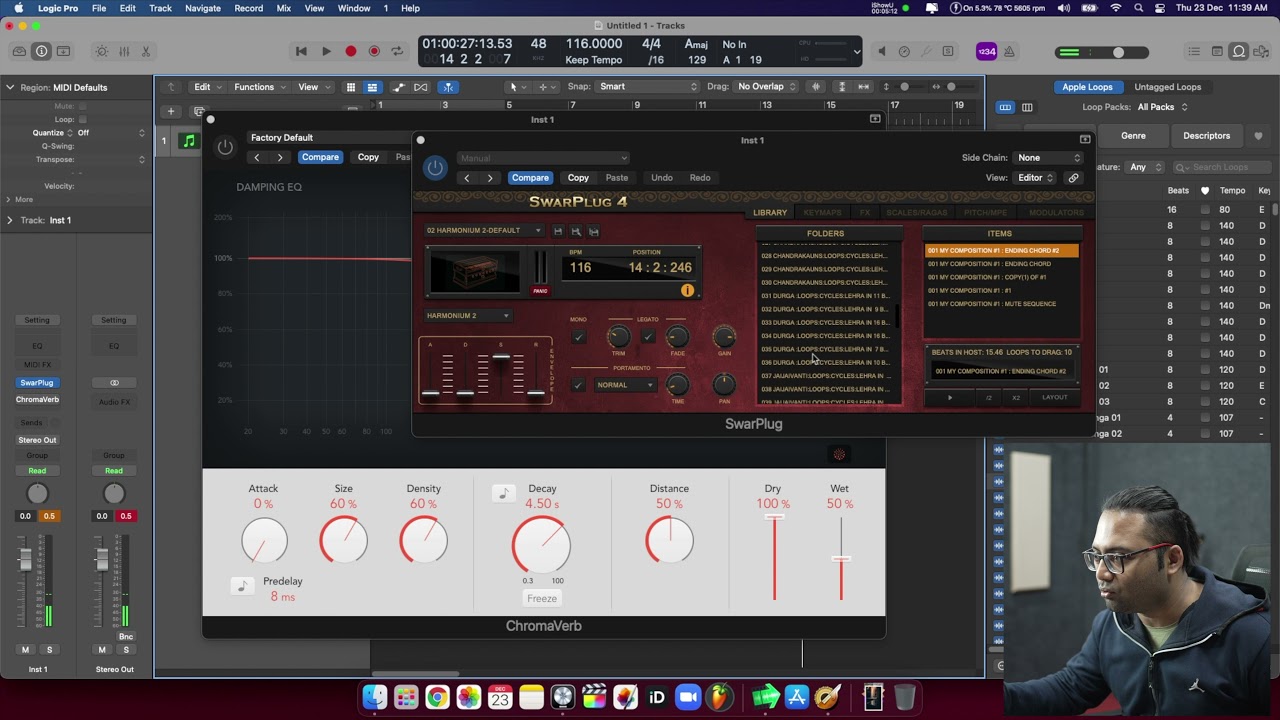Open the Library button in the control bar
This screenshot has height=720, width=1280.
pyautogui.click(x=19, y=51)
